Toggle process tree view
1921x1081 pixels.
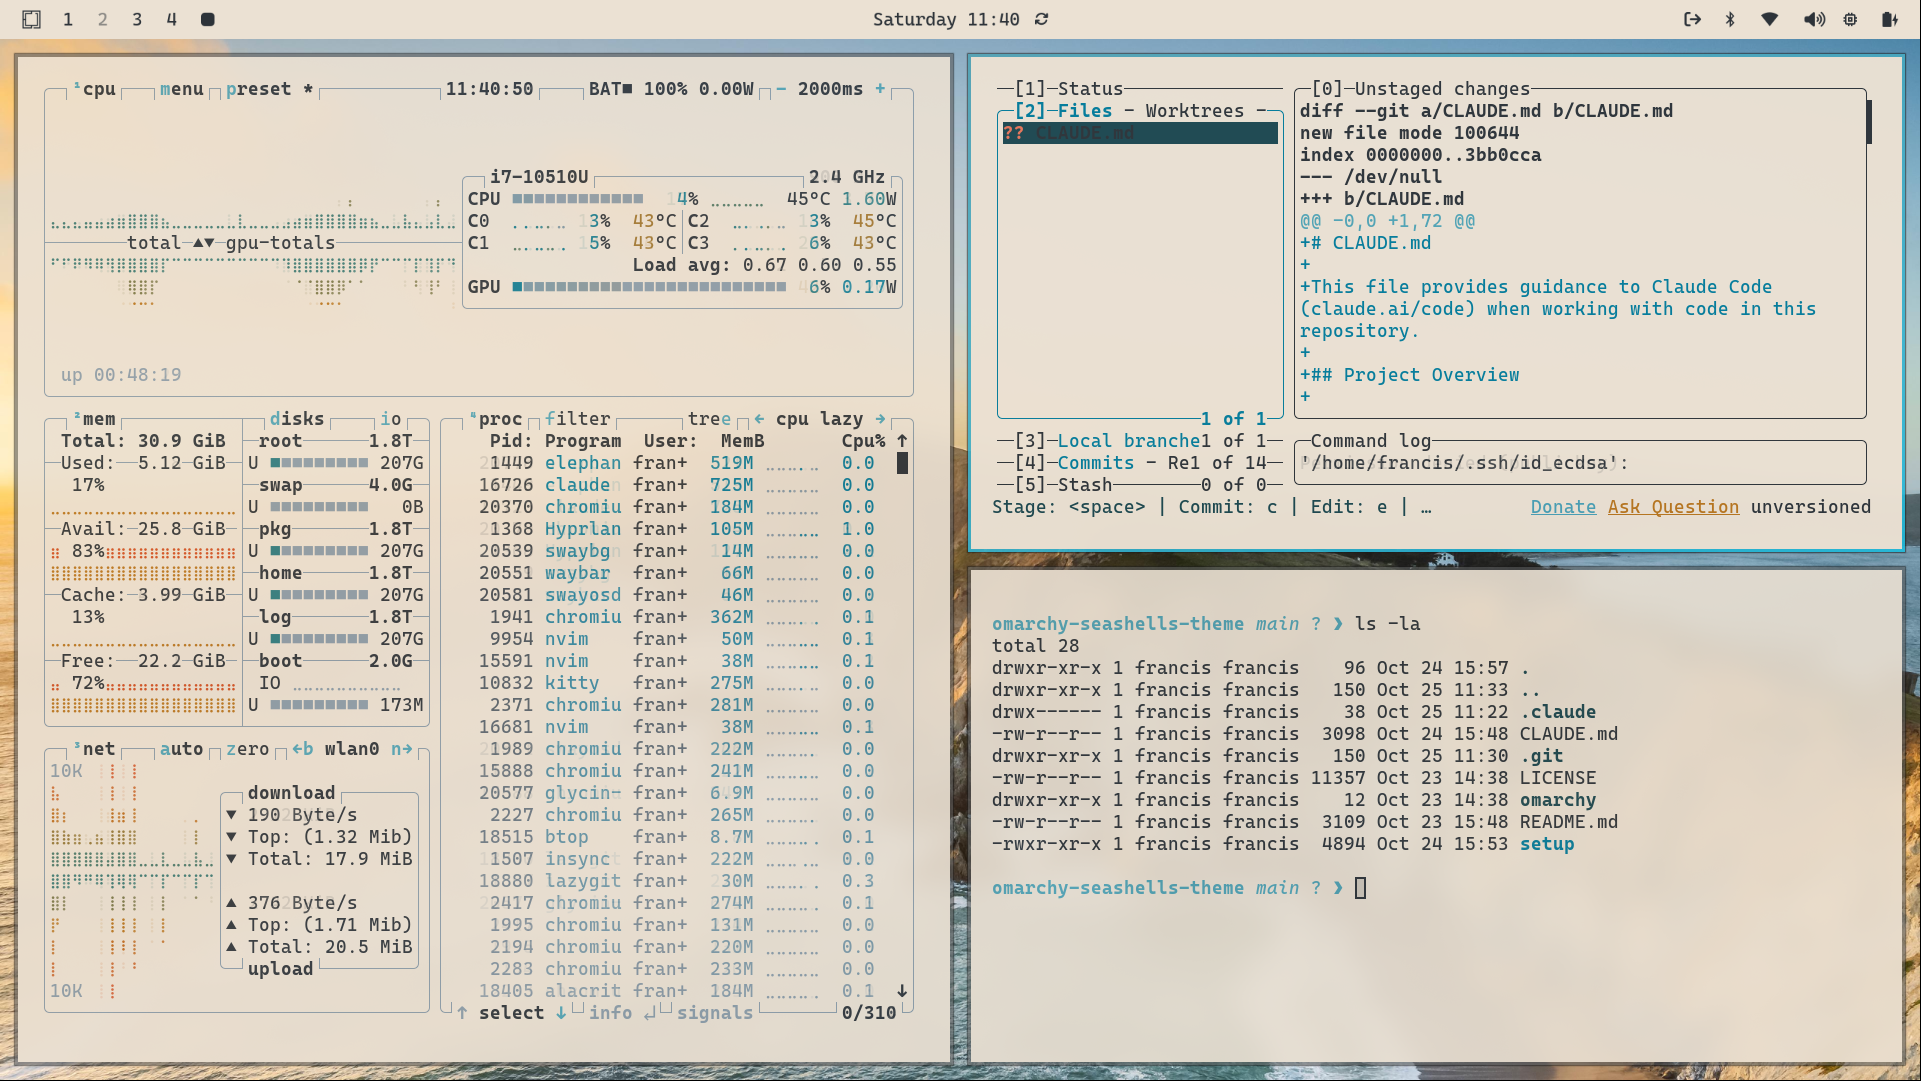click(709, 419)
